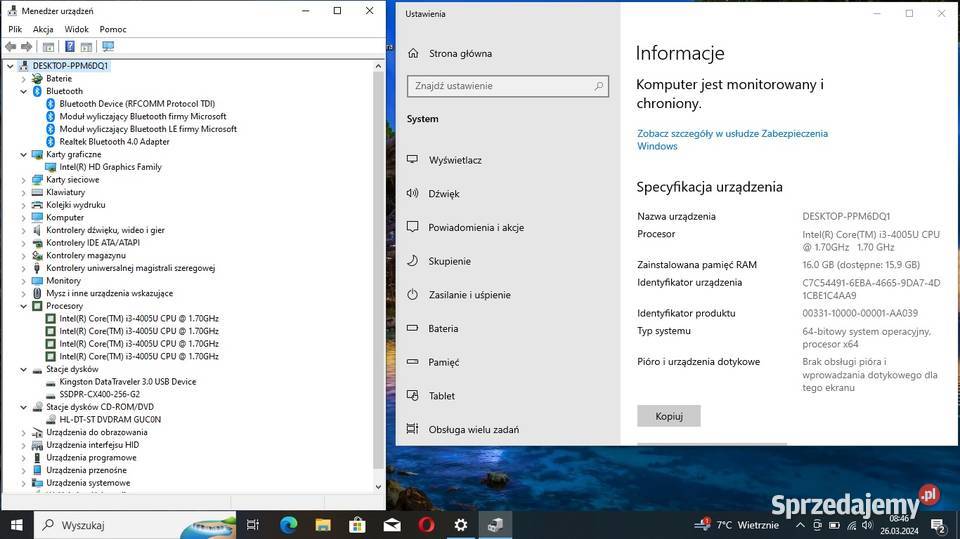Click the taskbar Wyszukaj search box
960x539 pixels.
tap(135, 525)
